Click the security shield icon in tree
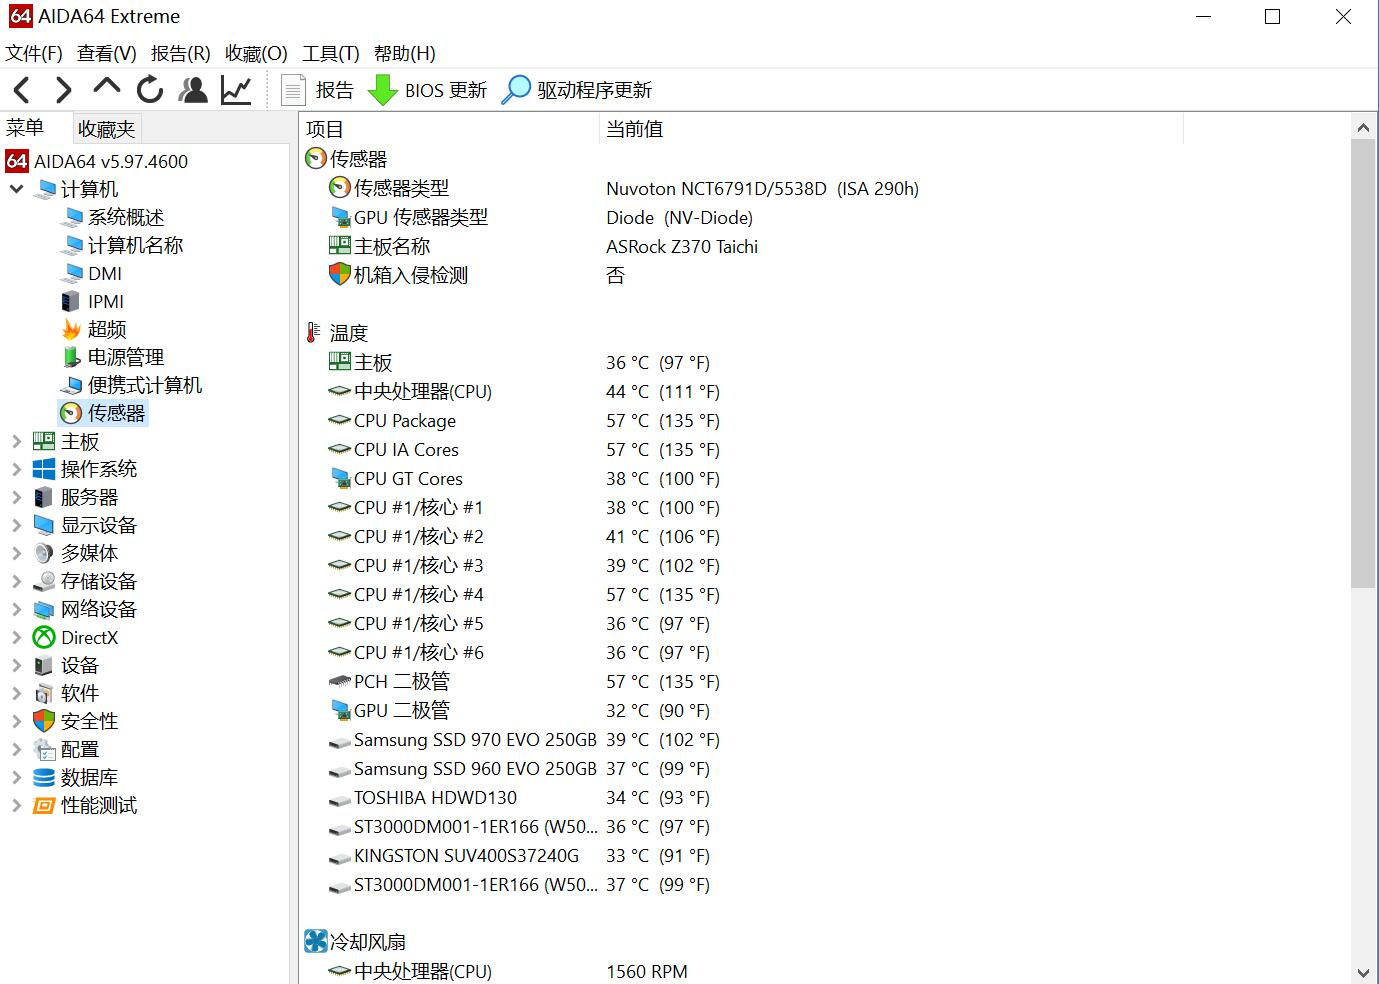 [44, 721]
